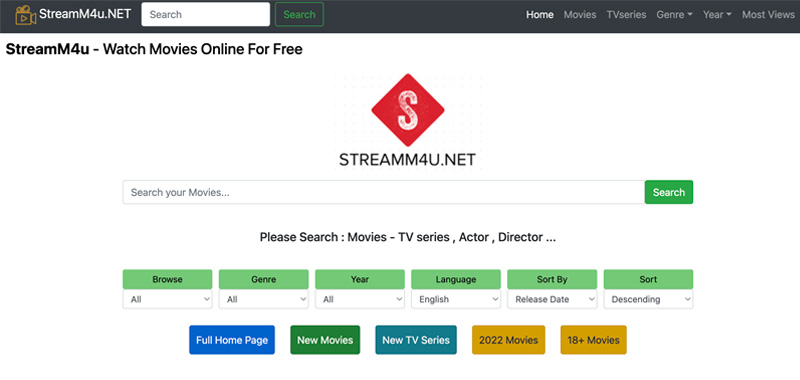Focus the Search your Movies input field
Screen dimensions: 800x380
click(x=384, y=192)
